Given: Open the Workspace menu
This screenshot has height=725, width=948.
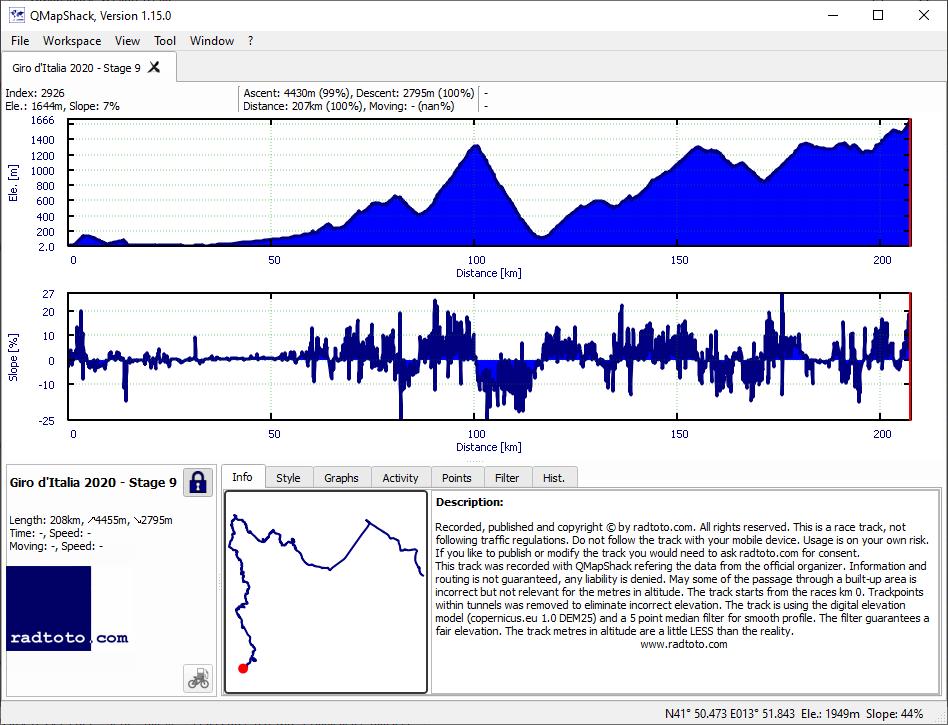Looking at the screenshot, I should click(x=72, y=41).
